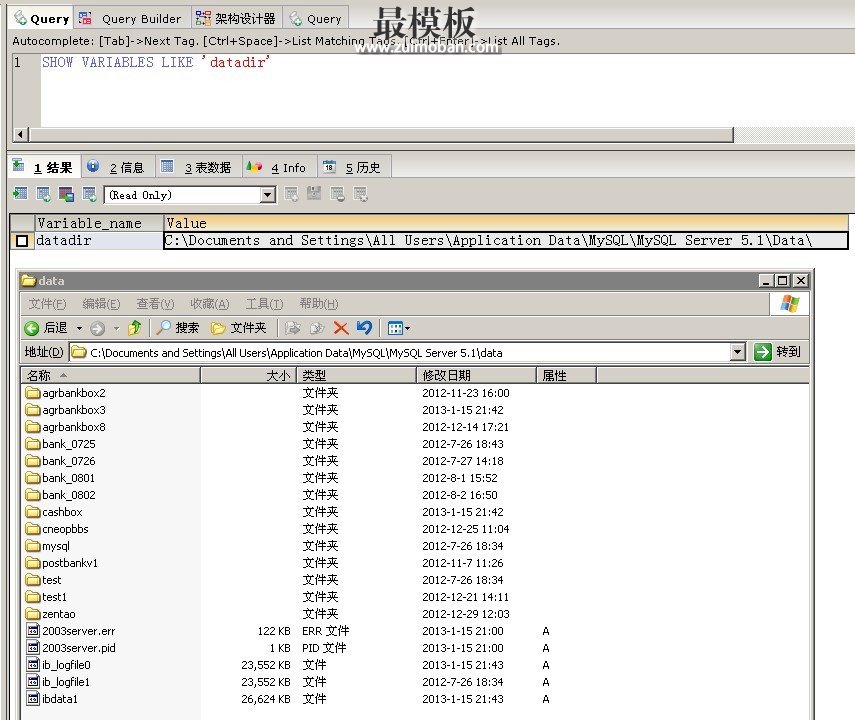Open the 查看(V) menu
Image resolution: width=855 pixels, height=720 pixels.
point(155,304)
